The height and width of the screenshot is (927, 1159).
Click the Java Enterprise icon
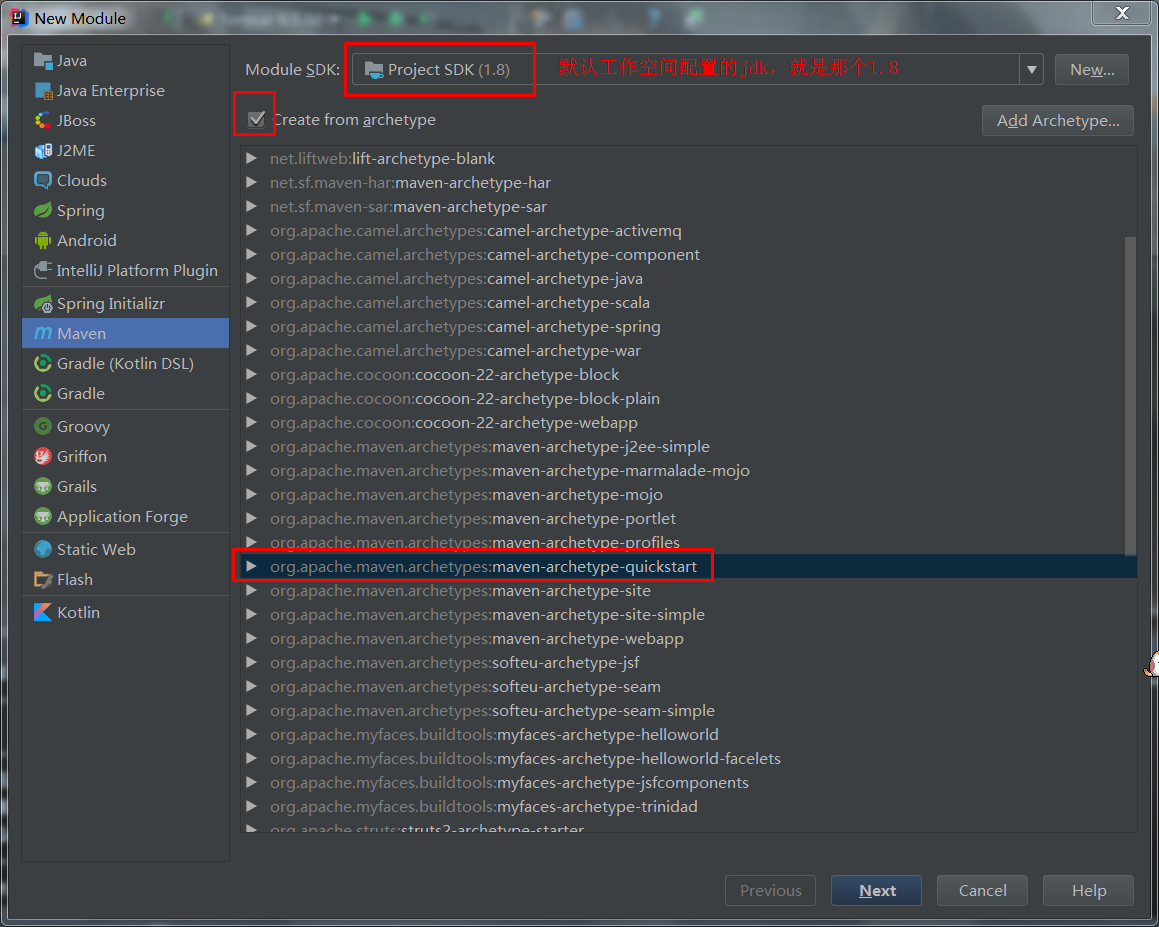[43, 91]
